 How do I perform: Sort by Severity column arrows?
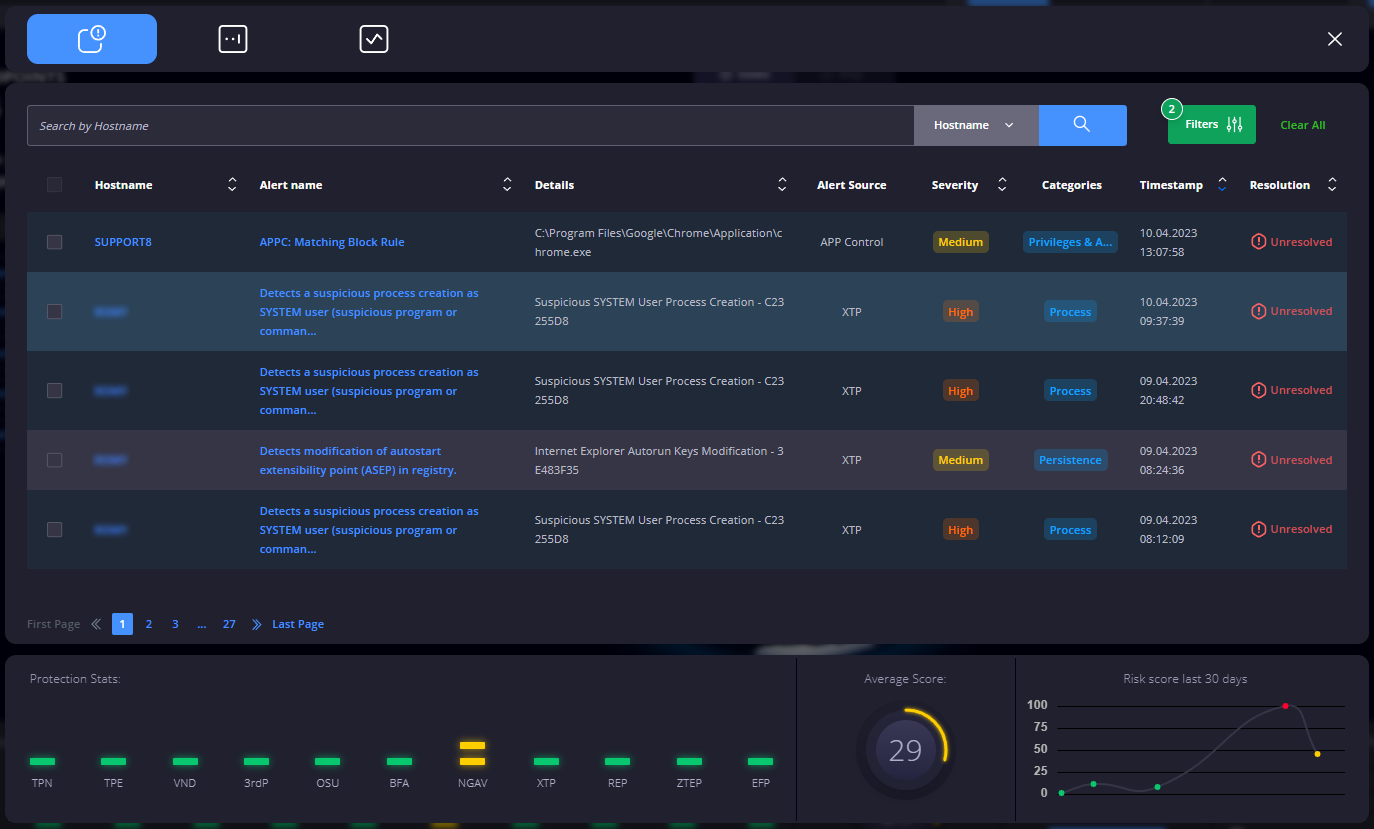click(1002, 185)
